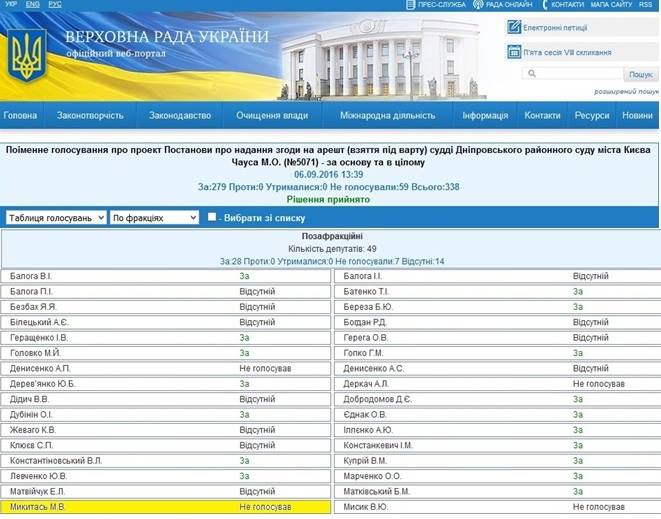Open the 'Таблиця голосувань' dropdown
661x519 pixels.
point(56,218)
